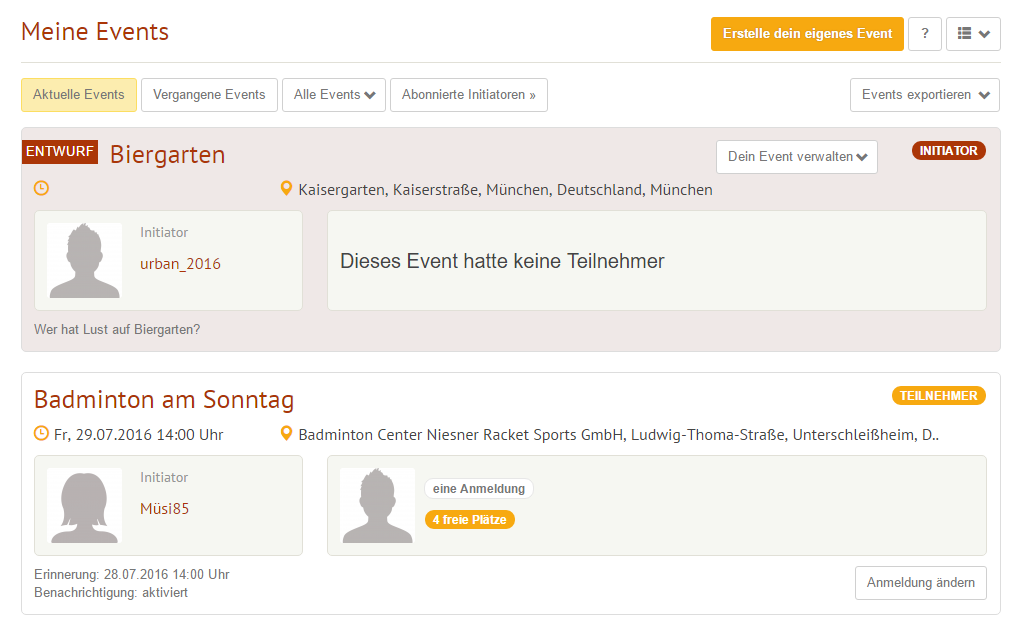This screenshot has width=1019, height=624.
Task: Expand the Alle Events dropdown
Action: (x=334, y=95)
